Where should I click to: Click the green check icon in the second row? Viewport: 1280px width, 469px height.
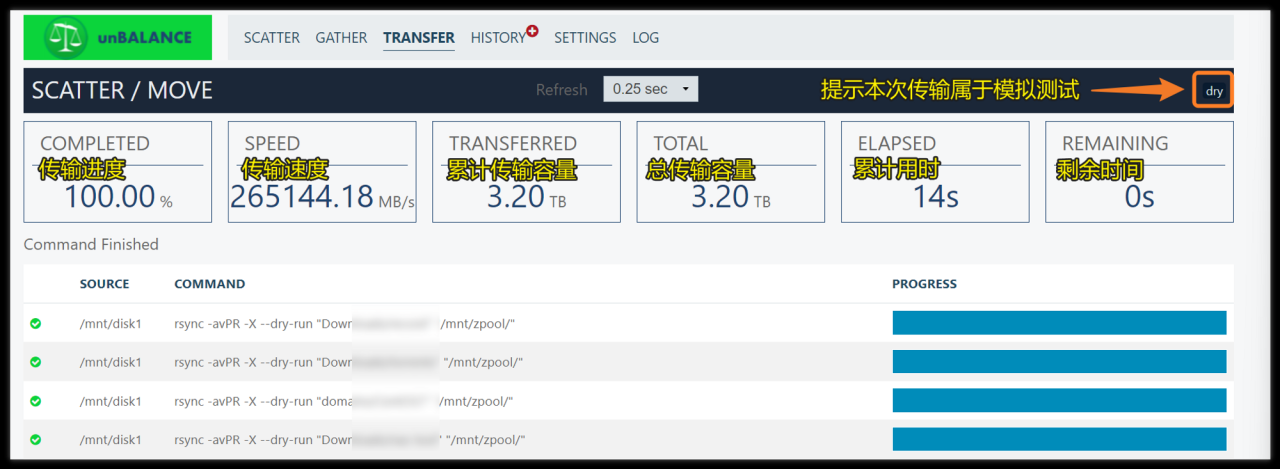36,362
